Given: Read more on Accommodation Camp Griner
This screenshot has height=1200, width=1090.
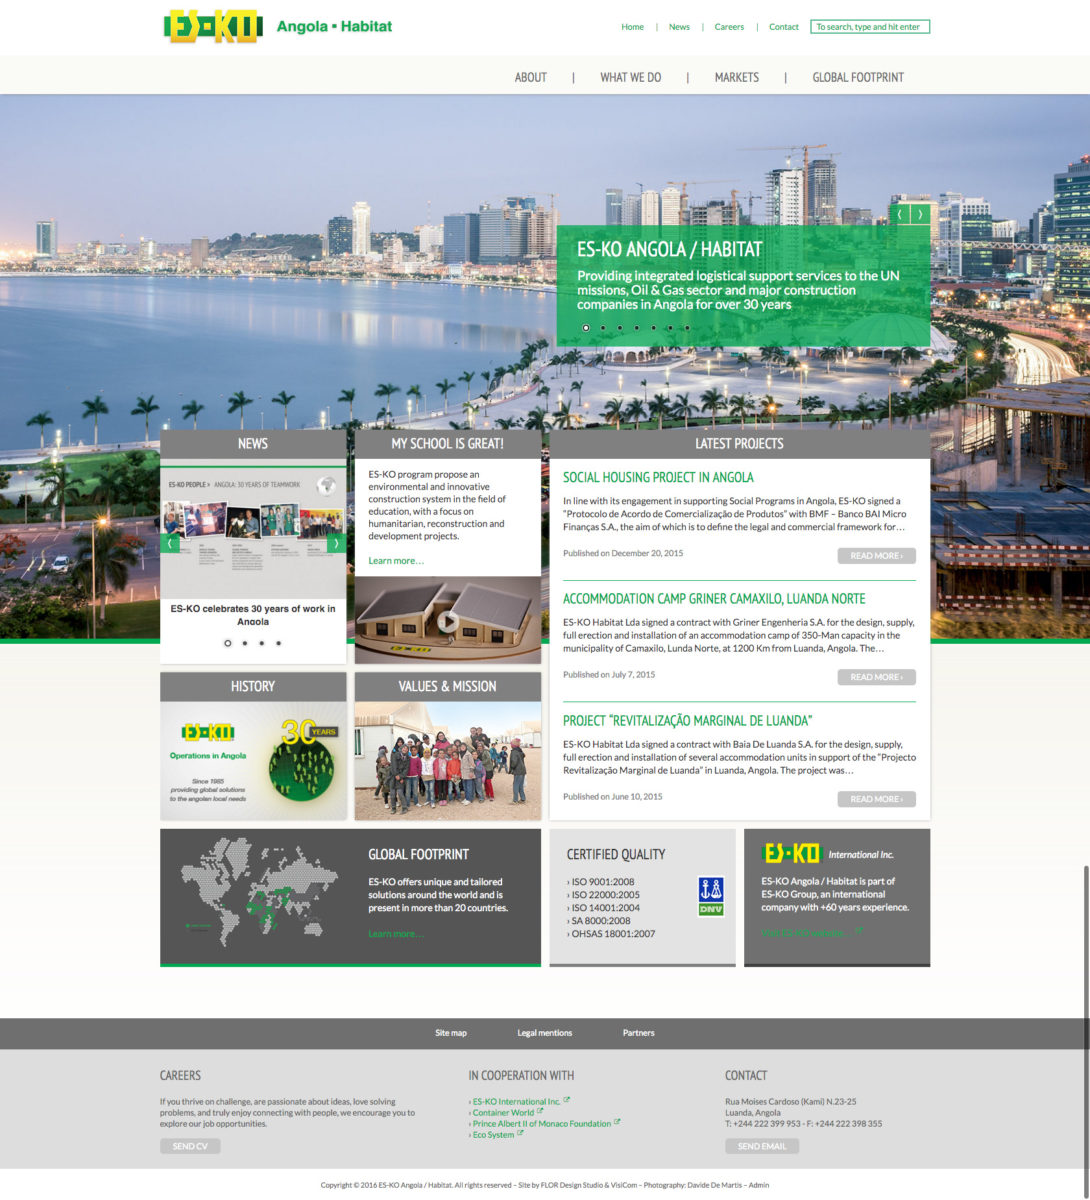Looking at the screenshot, I should 876,677.
